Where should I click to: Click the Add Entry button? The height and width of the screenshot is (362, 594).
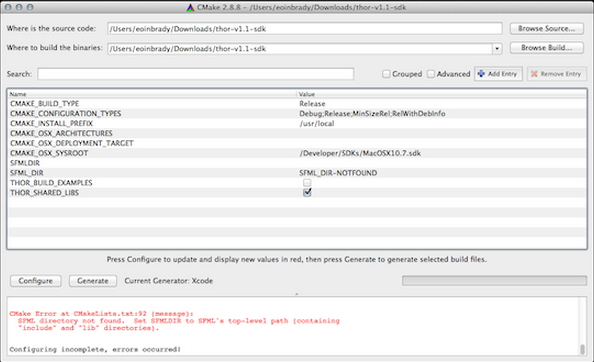click(498, 74)
